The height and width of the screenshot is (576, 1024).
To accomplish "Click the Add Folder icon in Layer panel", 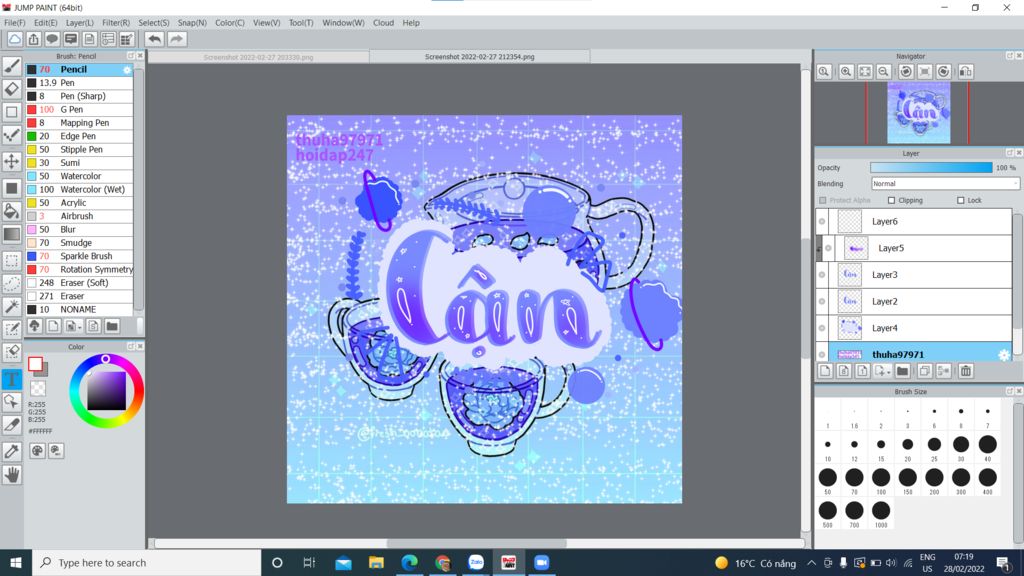I will click(903, 371).
